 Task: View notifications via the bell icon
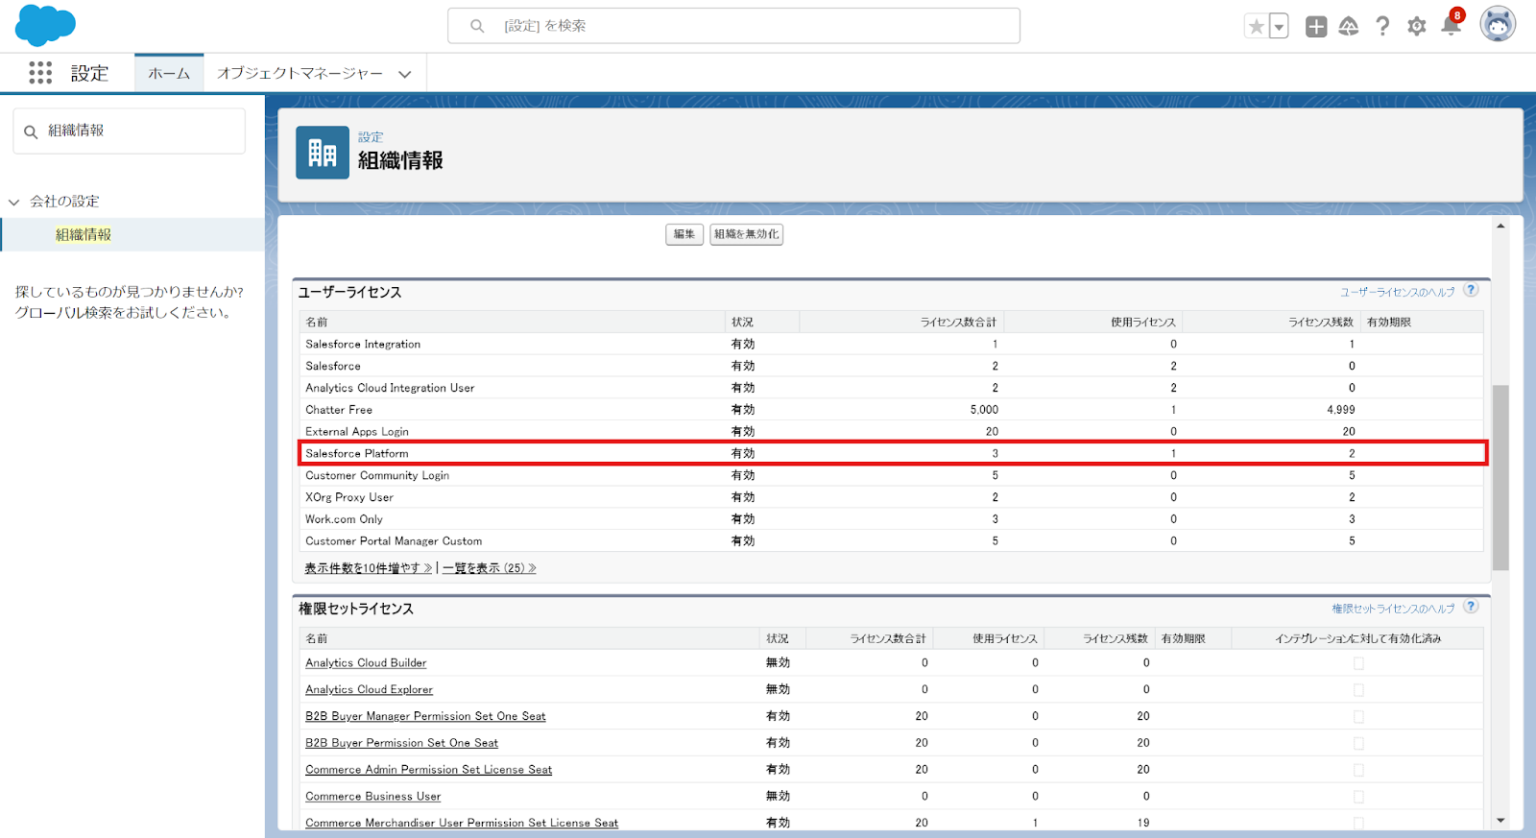(1450, 25)
